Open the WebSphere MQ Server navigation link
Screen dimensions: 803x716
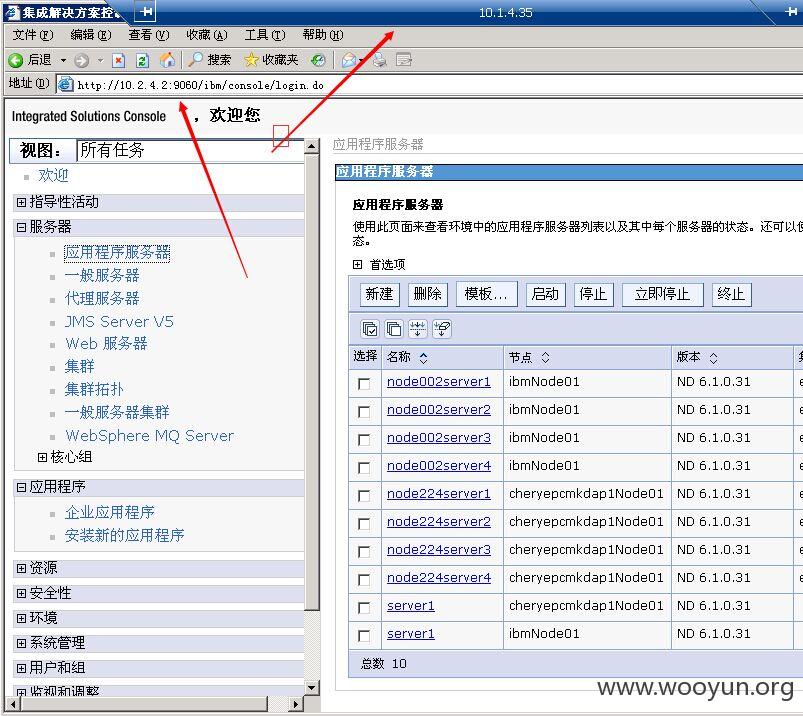150,436
